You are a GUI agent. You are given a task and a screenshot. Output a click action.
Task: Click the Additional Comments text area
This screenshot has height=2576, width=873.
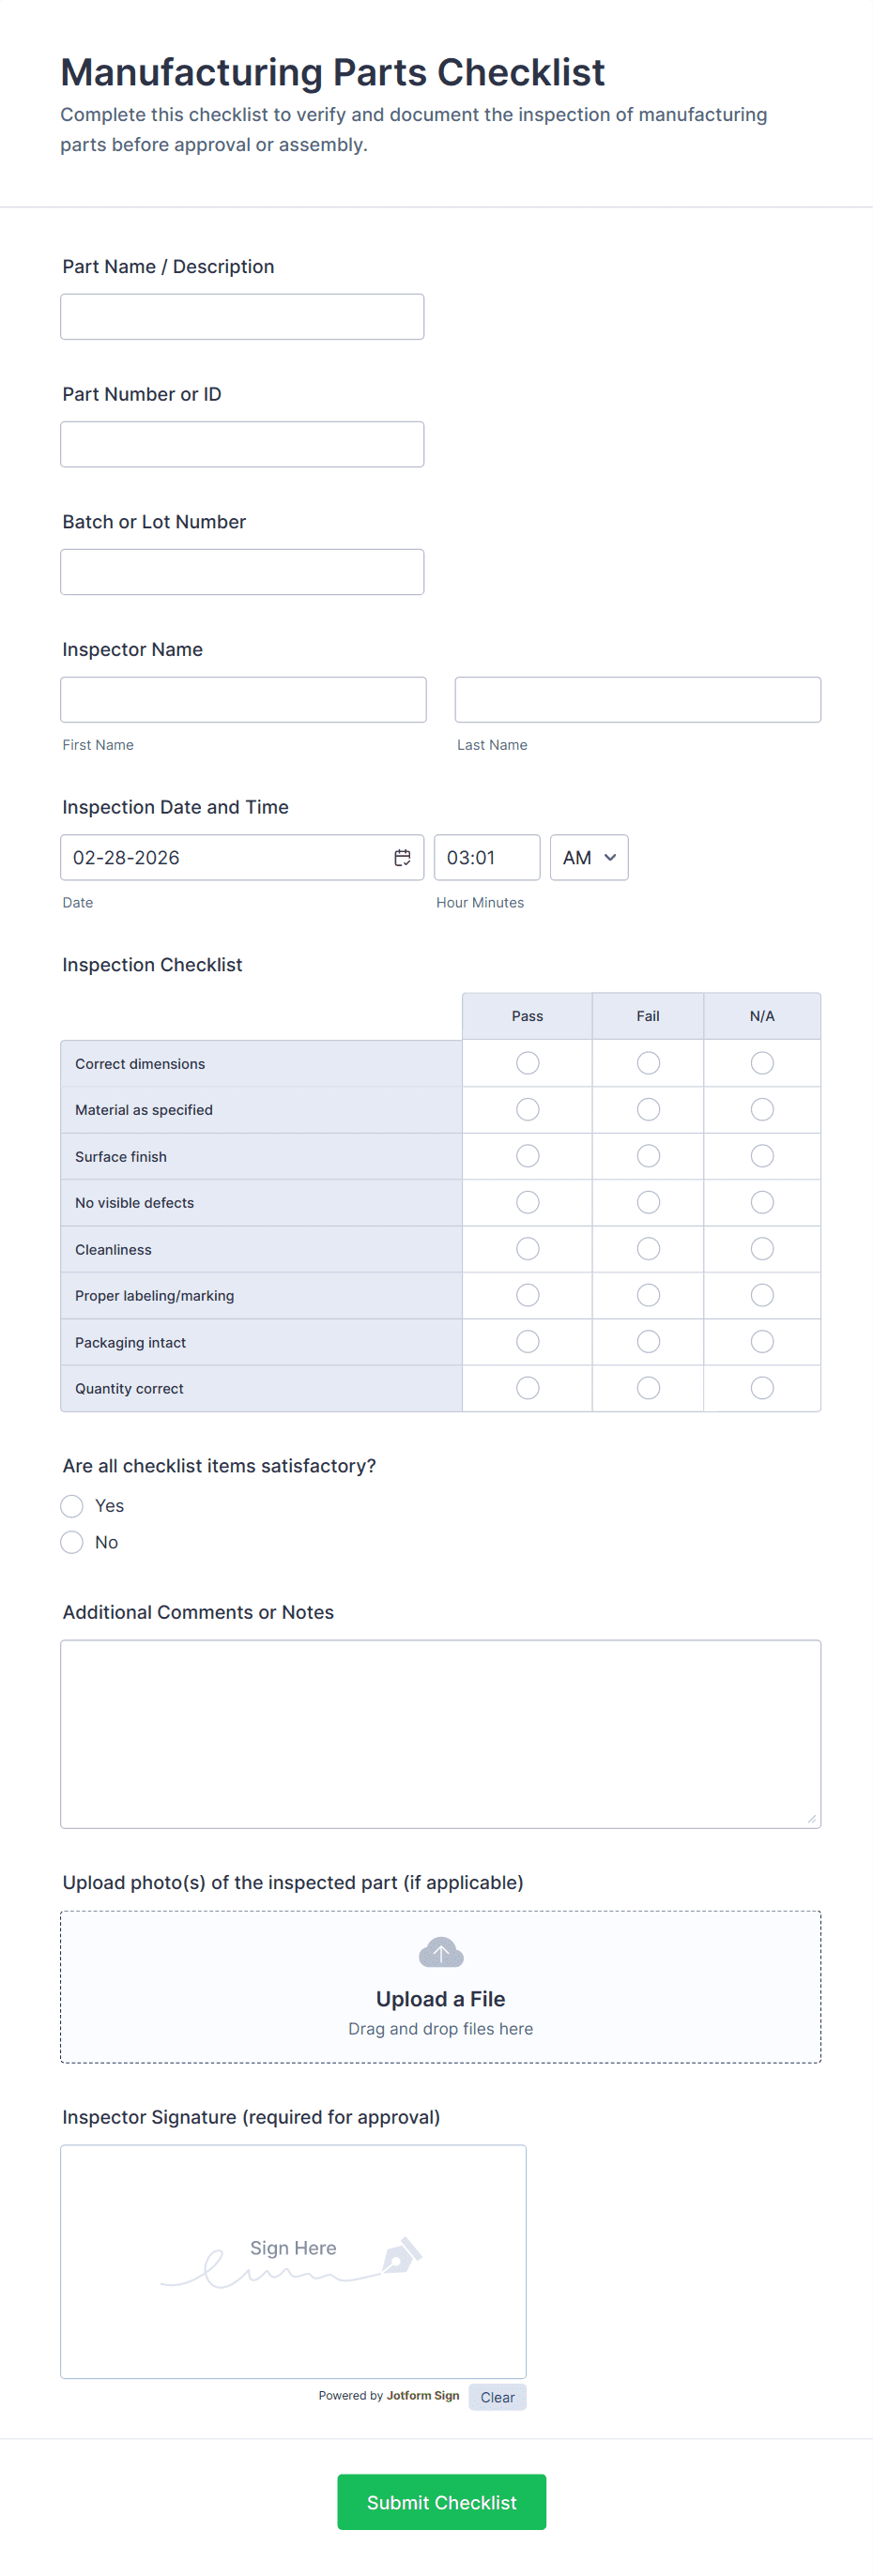pos(440,1733)
